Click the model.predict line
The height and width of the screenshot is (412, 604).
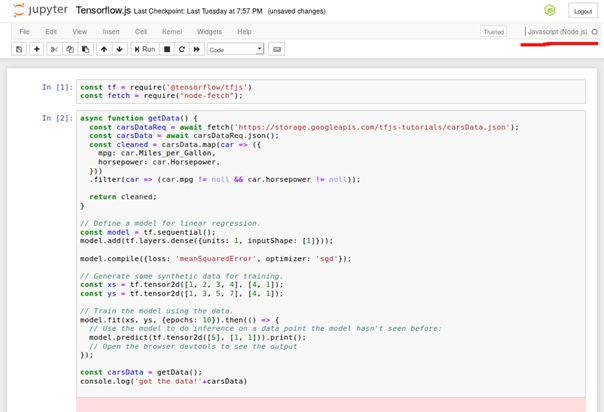(x=198, y=337)
